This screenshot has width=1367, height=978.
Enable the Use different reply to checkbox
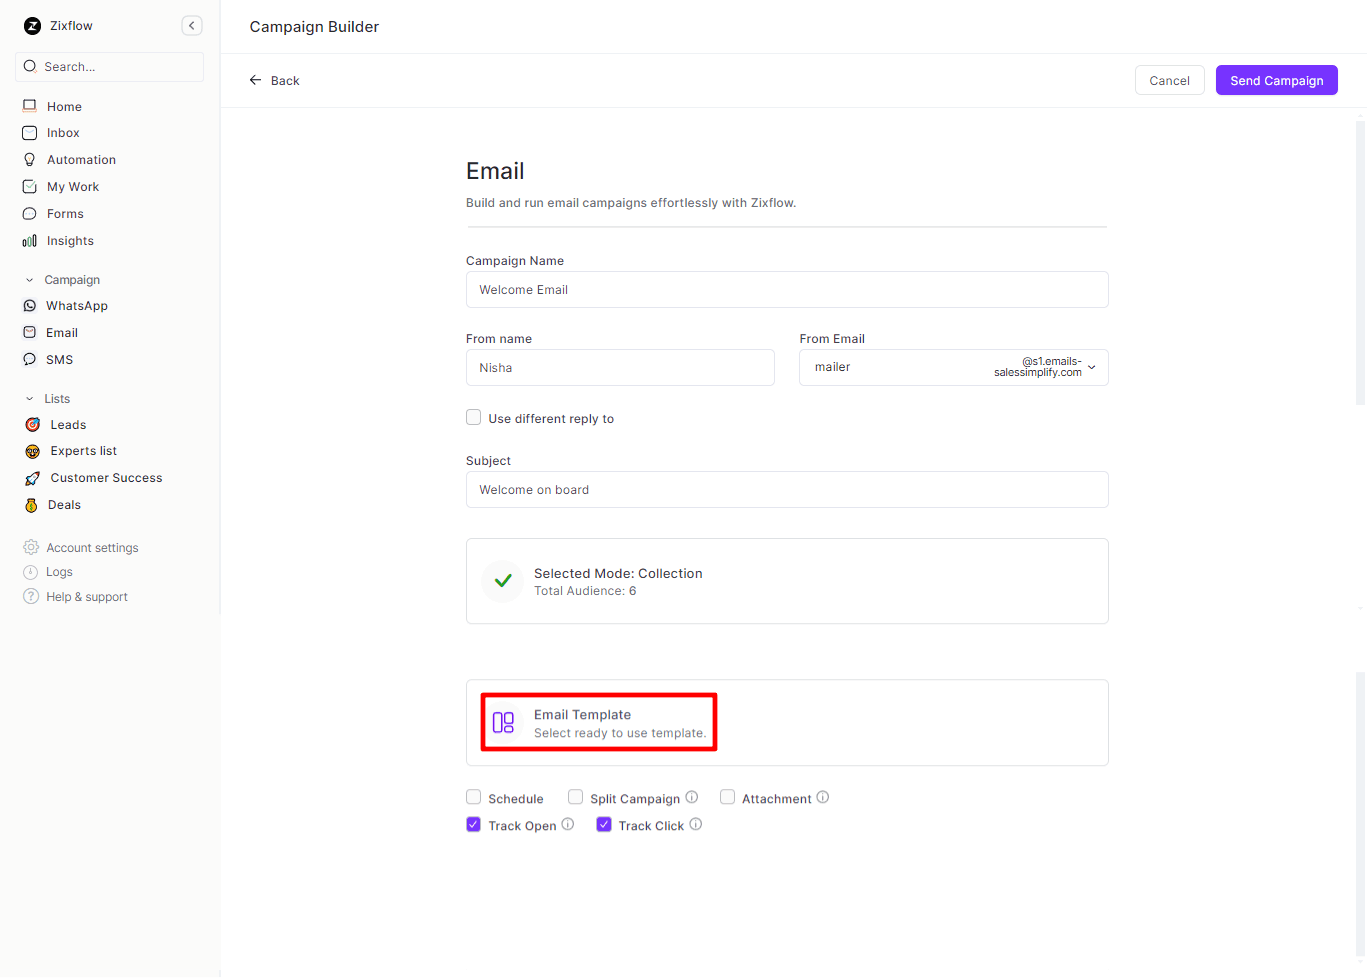pyautogui.click(x=474, y=418)
